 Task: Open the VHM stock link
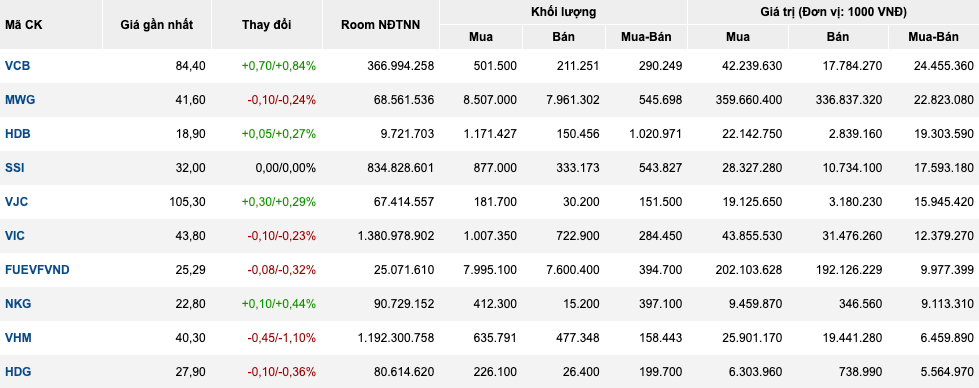18,338
